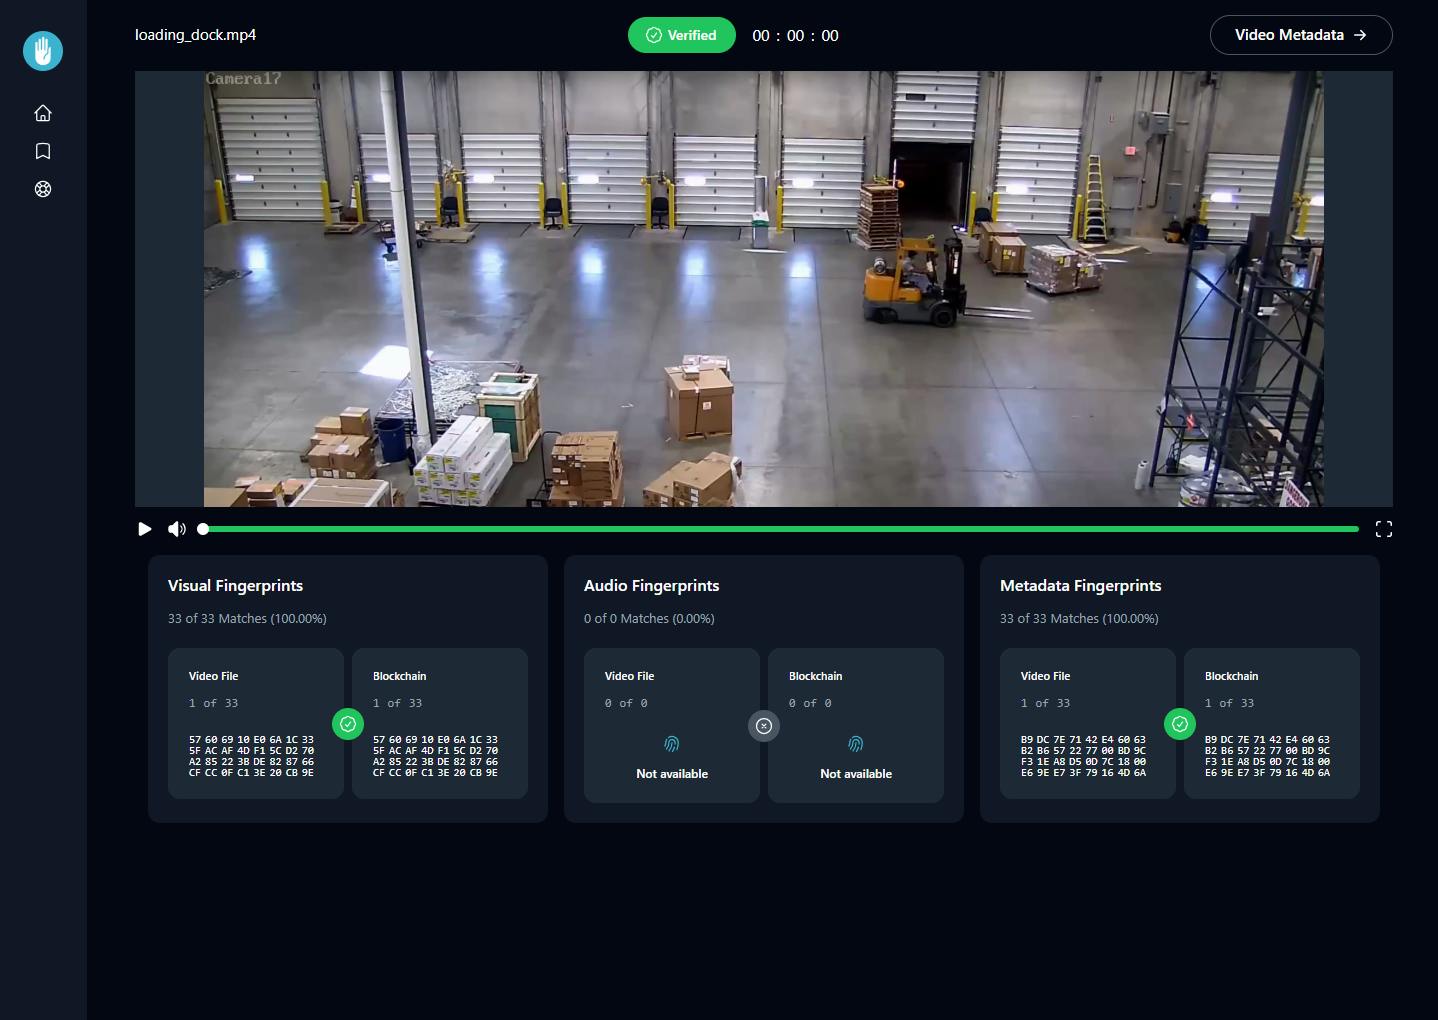
Task: Click the Audio Fingerprints mismatch X icon
Action: [764, 726]
